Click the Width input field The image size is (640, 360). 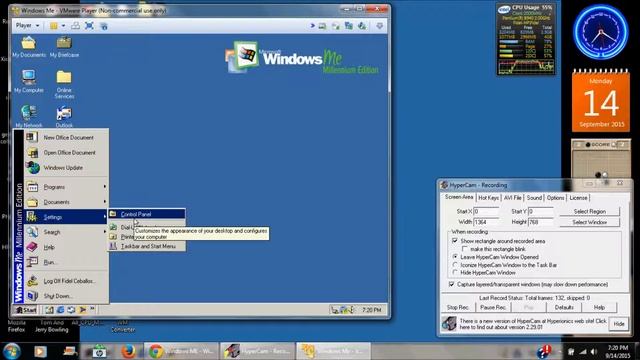point(486,222)
